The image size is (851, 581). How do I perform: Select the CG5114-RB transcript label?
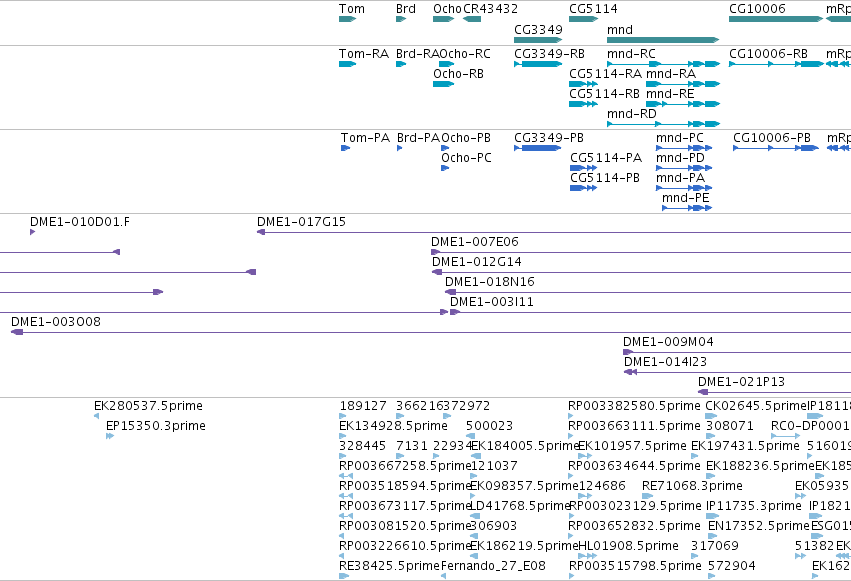605,94
